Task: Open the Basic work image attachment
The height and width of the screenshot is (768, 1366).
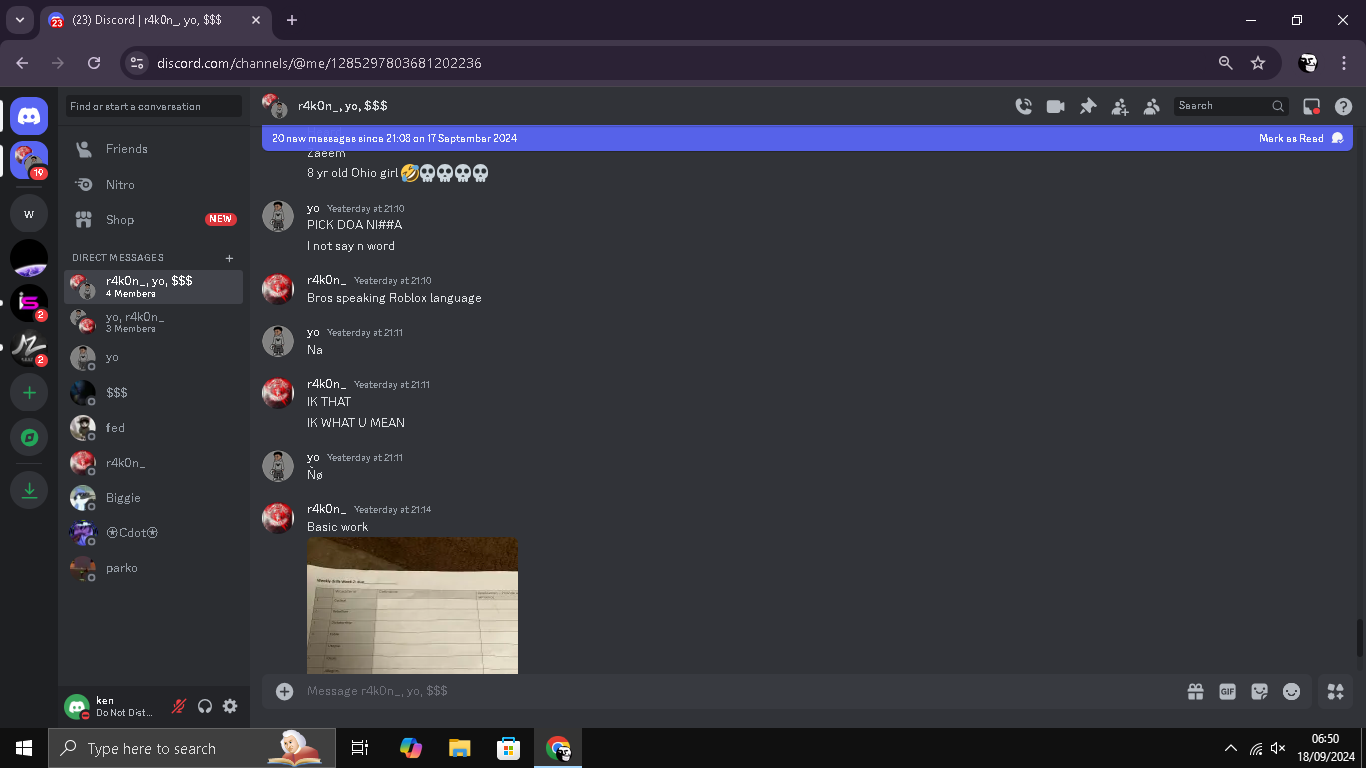Action: [x=412, y=606]
